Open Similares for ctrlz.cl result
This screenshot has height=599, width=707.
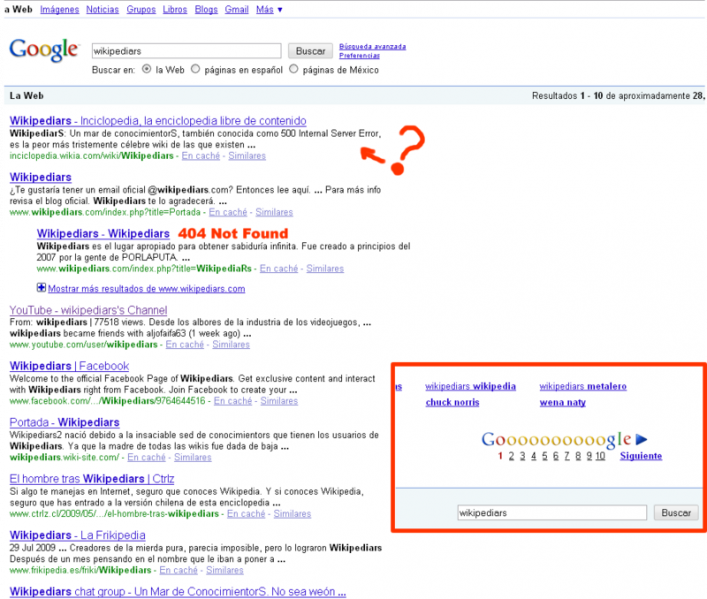[x=292, y=513]
